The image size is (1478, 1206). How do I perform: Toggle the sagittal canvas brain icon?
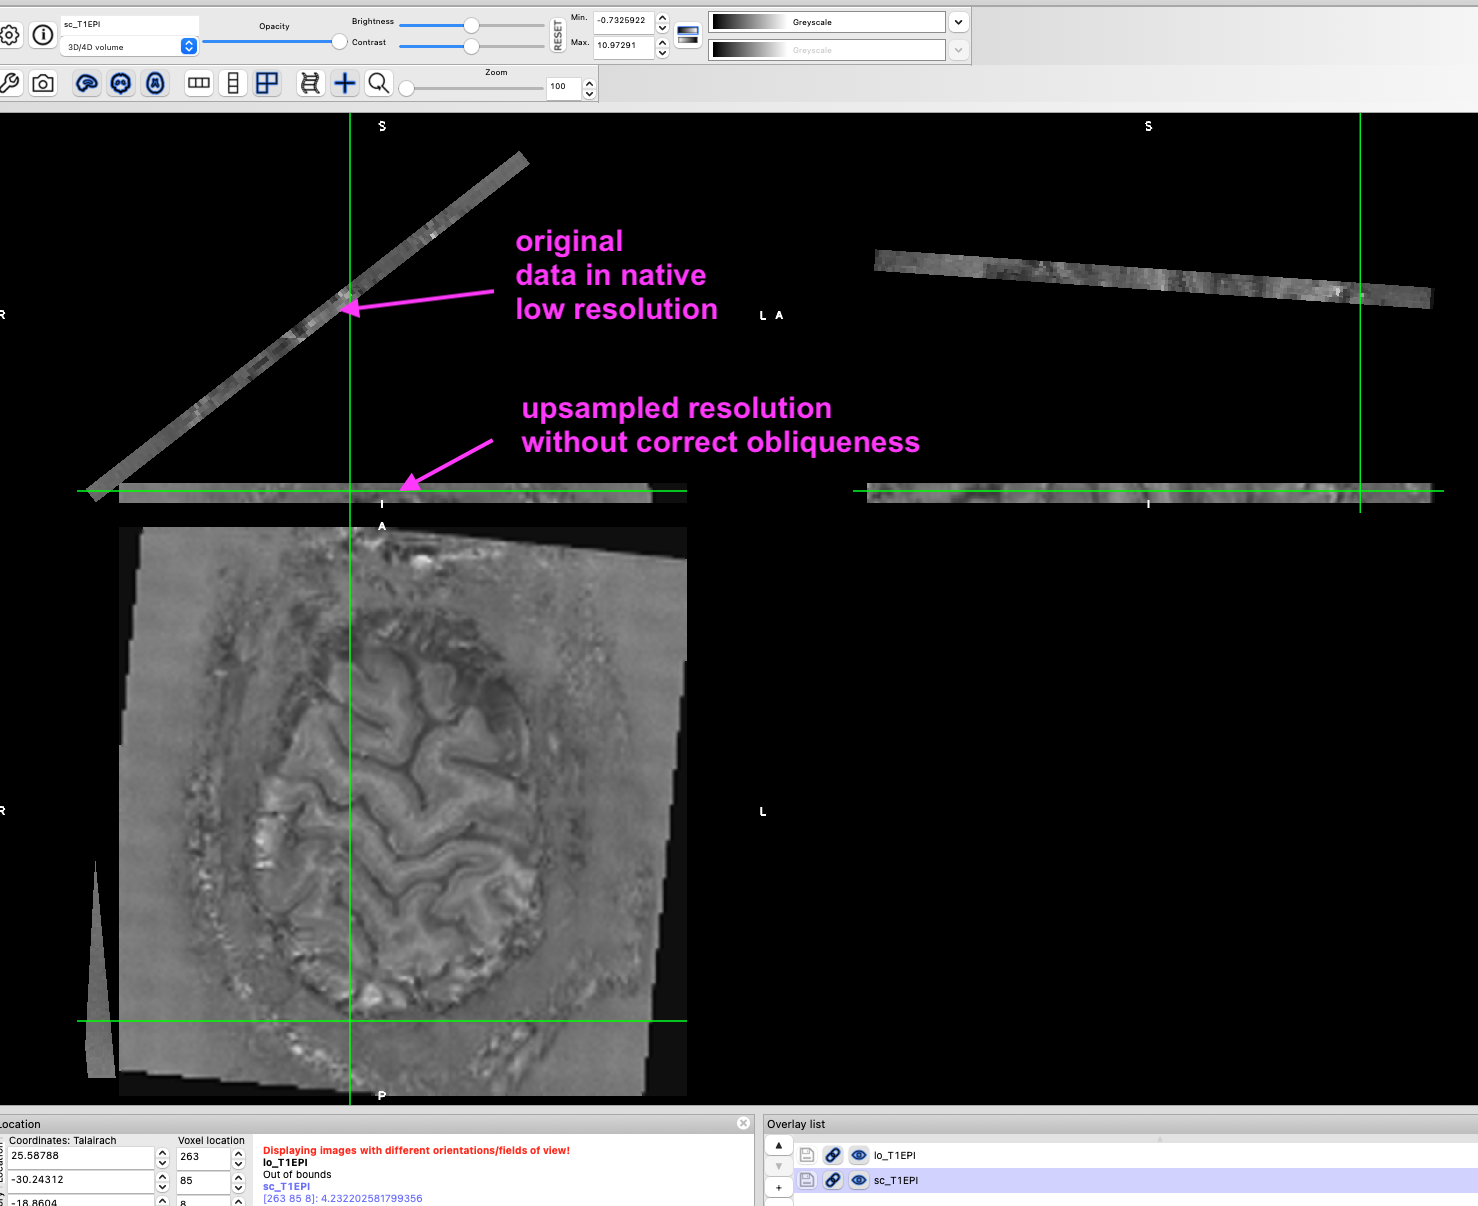tap(87, 83)
